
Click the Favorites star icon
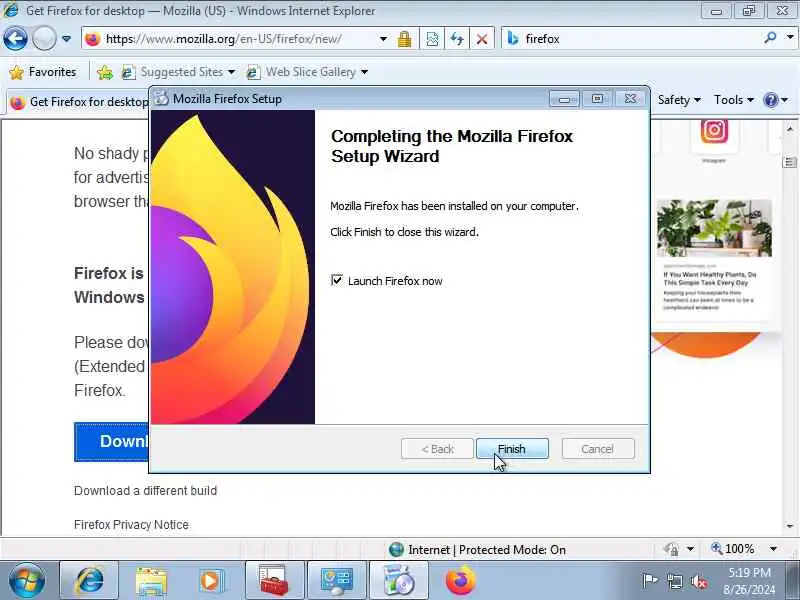[17, 72]
